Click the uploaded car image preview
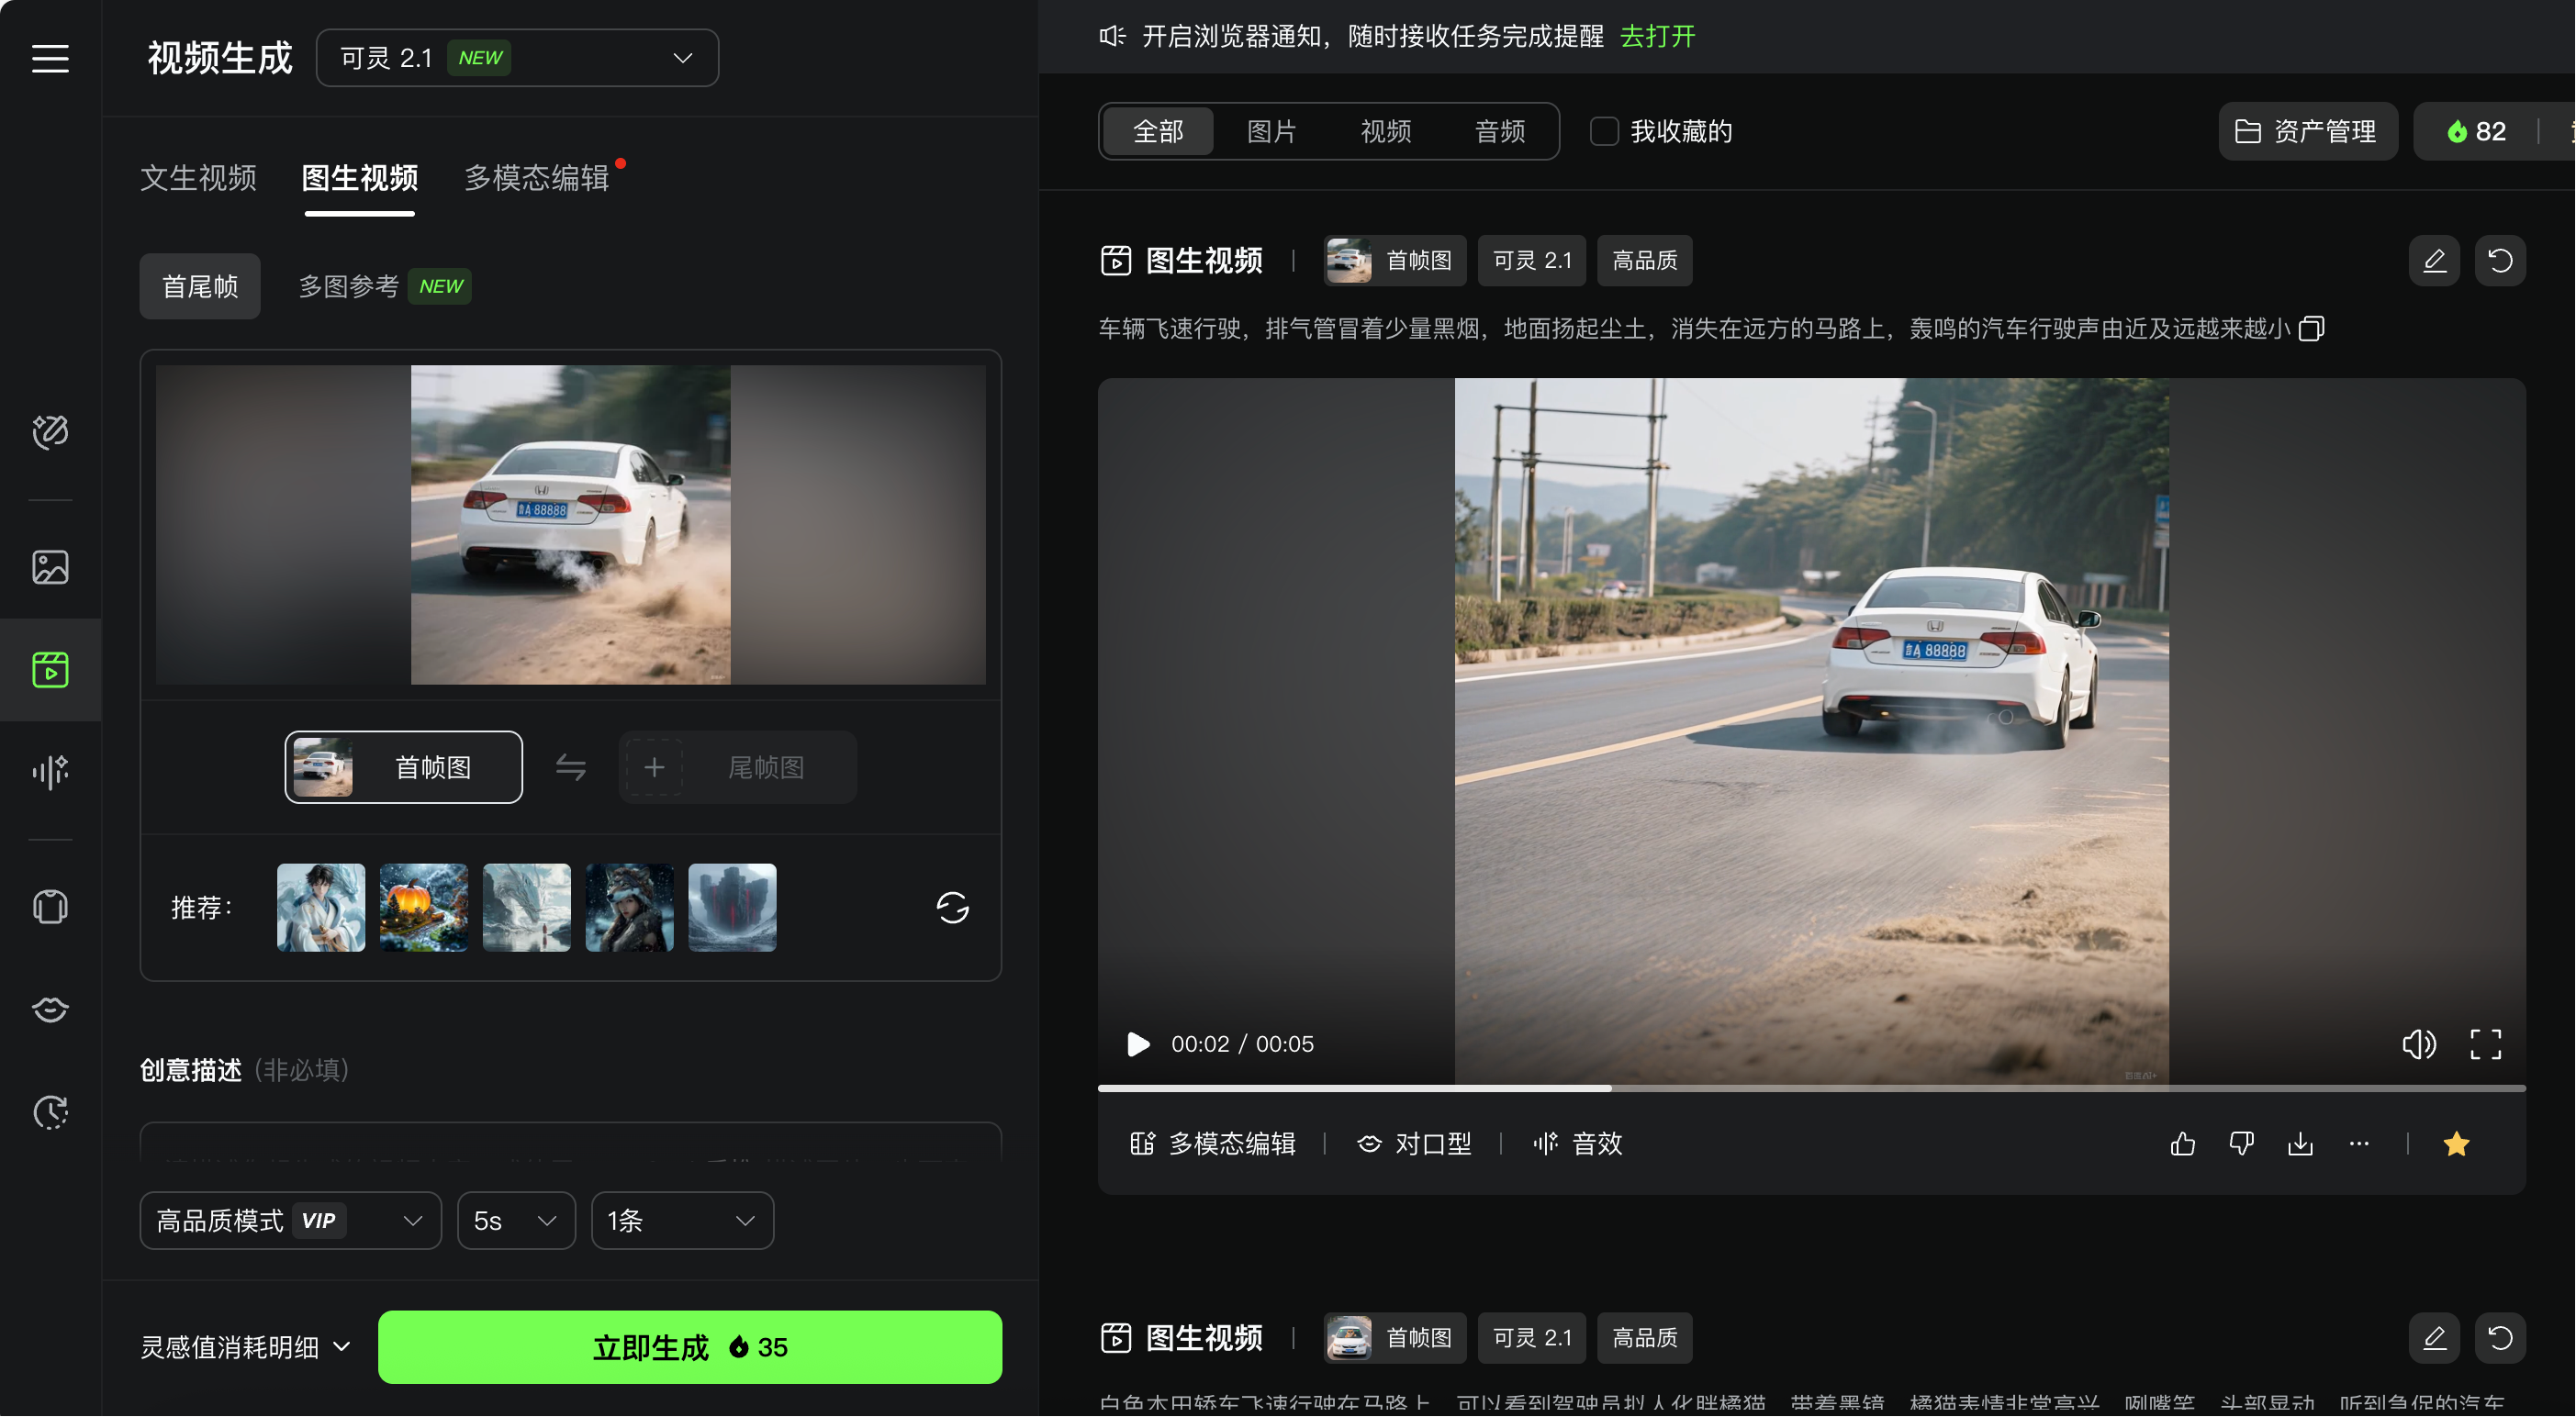 [571, 525]
